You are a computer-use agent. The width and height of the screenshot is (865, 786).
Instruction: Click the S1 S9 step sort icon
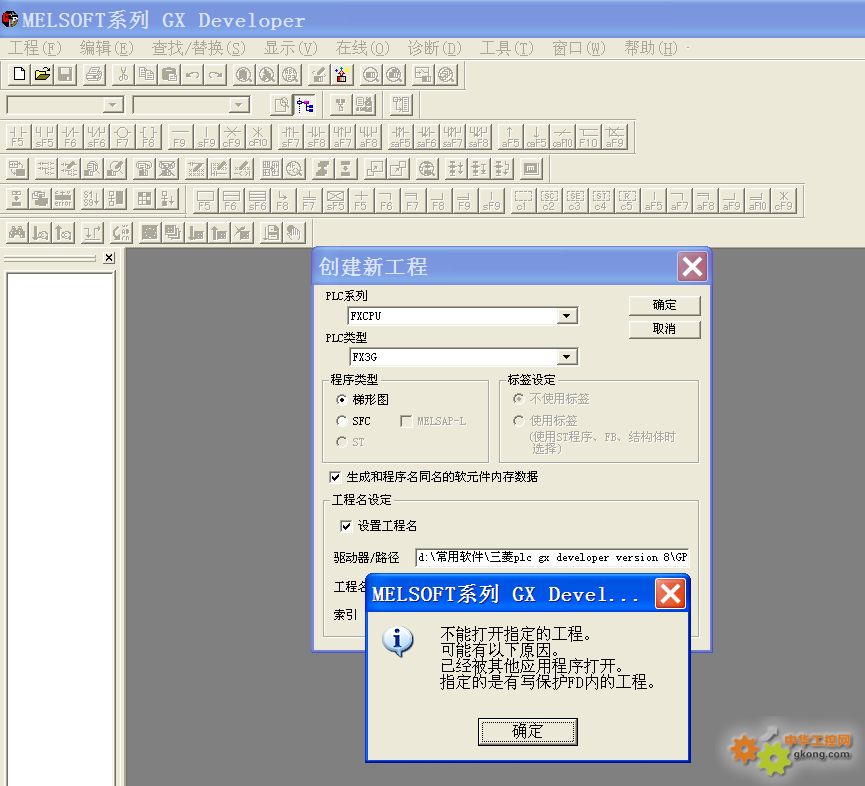click(x=91, y=199)
